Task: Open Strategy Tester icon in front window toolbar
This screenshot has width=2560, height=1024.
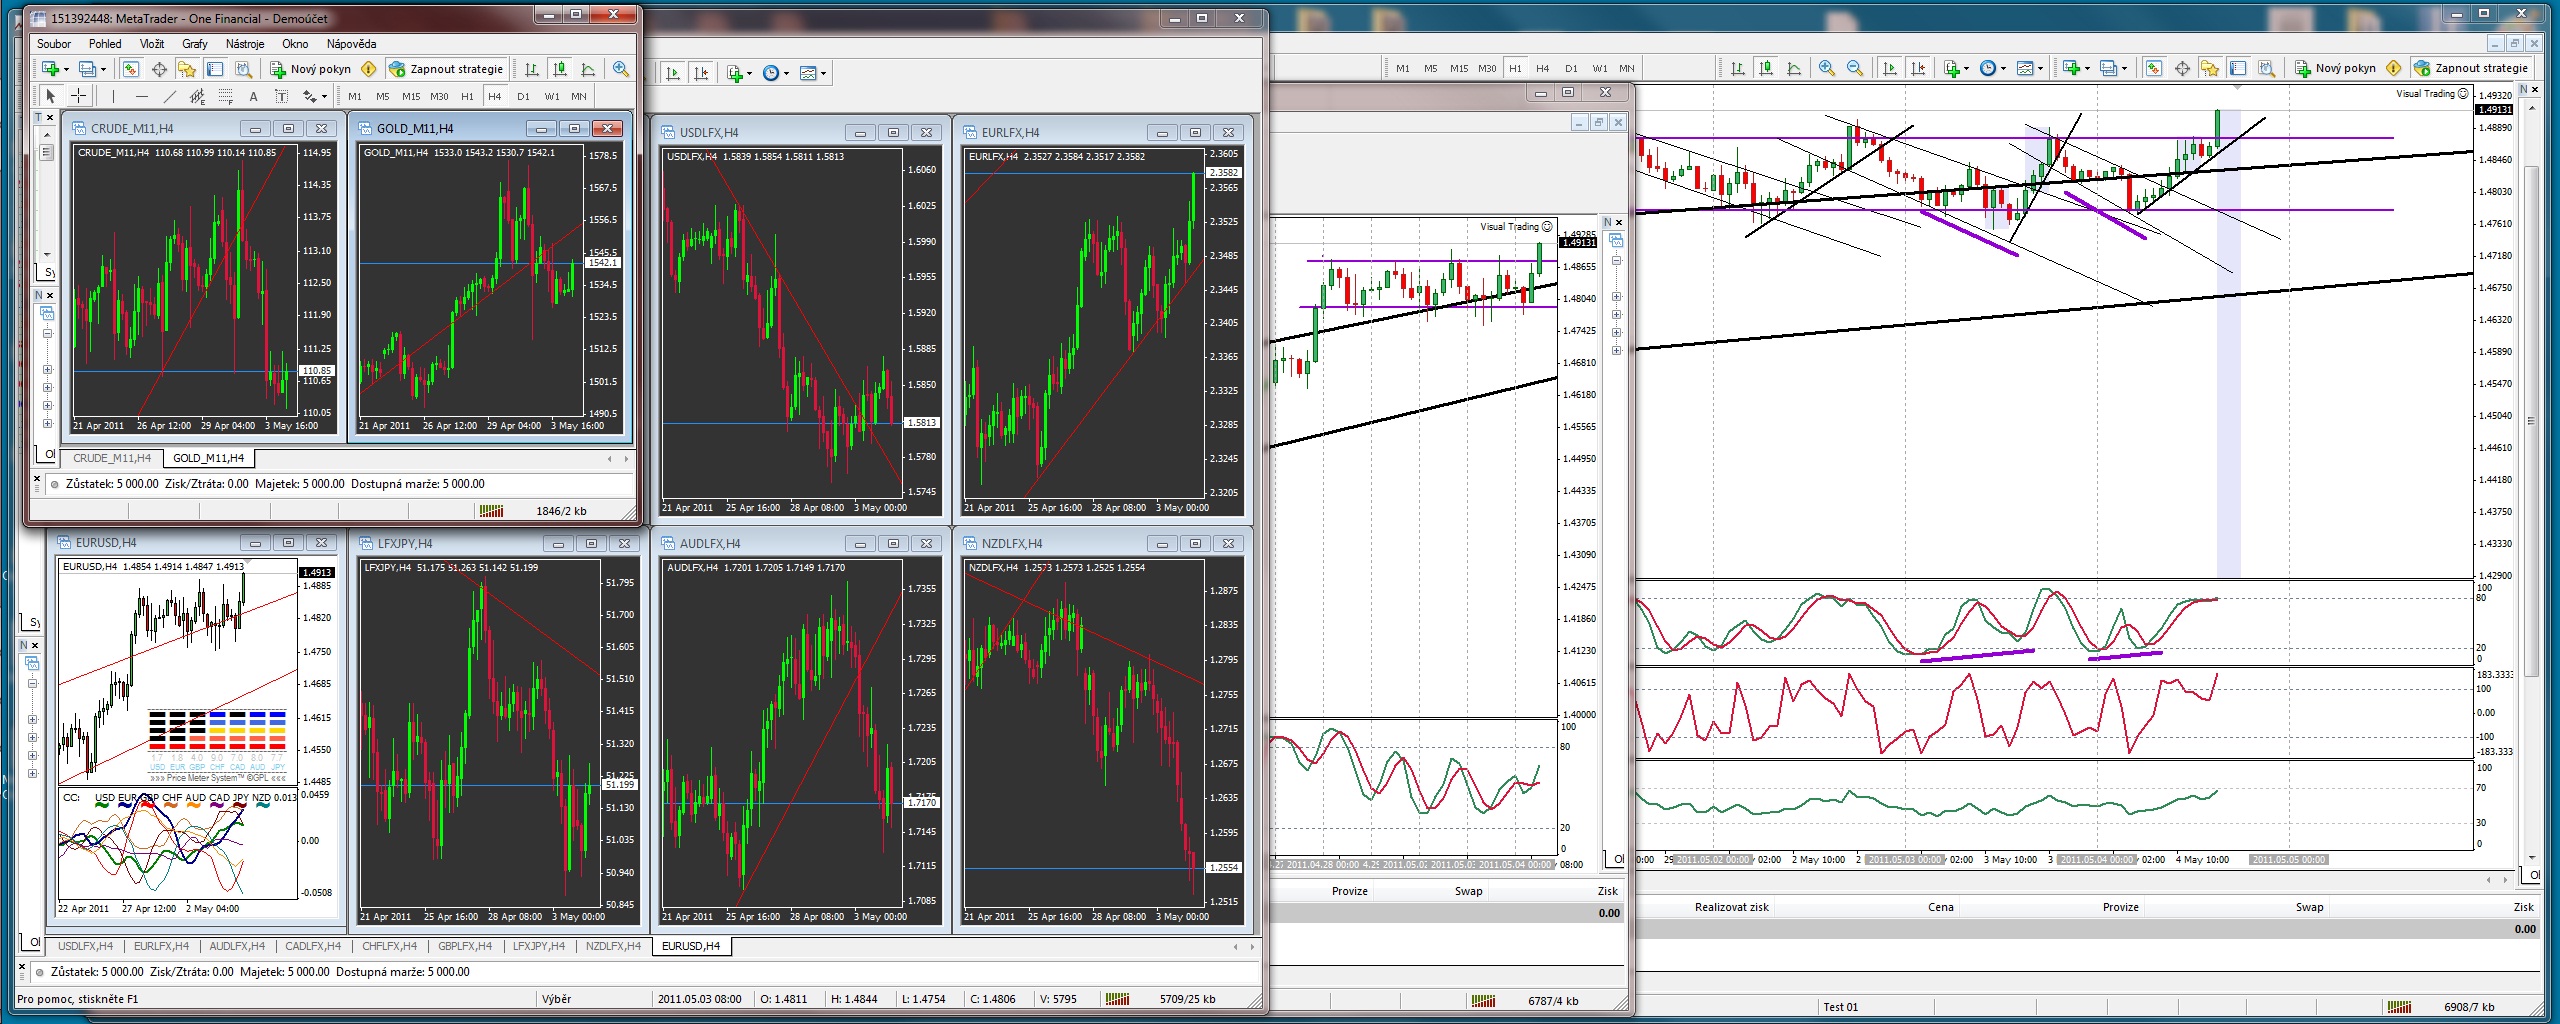Action: coord(243,69)
